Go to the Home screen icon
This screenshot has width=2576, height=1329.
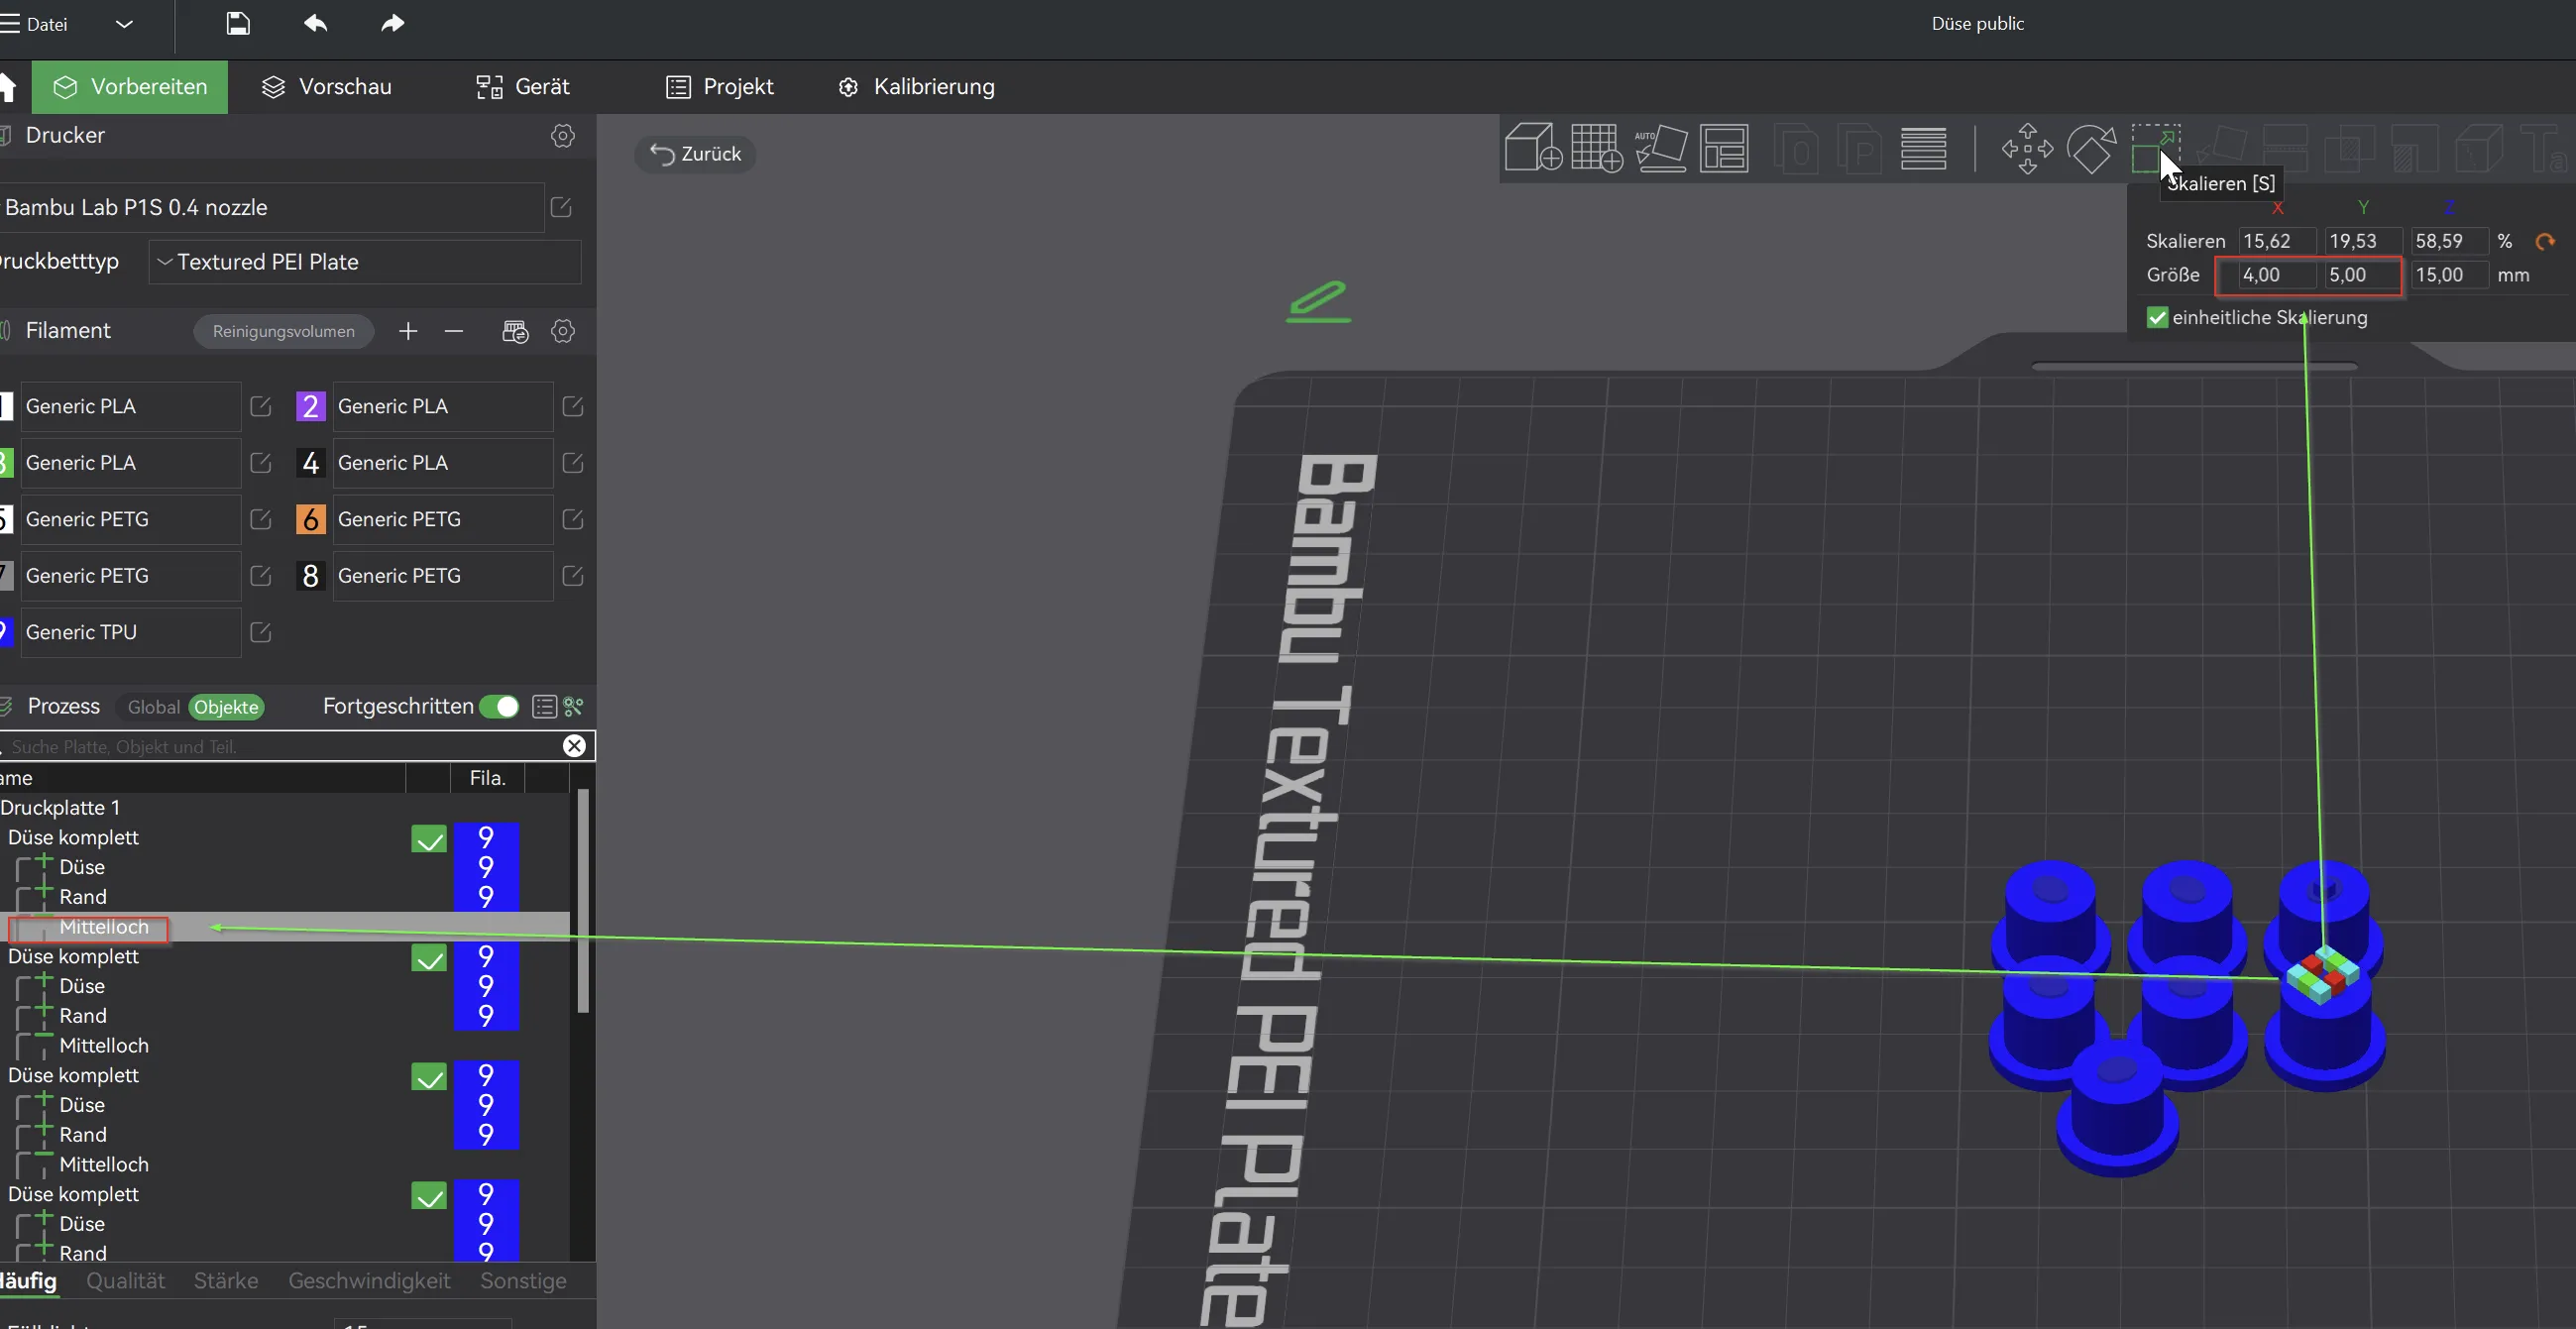tap(8, 87)
